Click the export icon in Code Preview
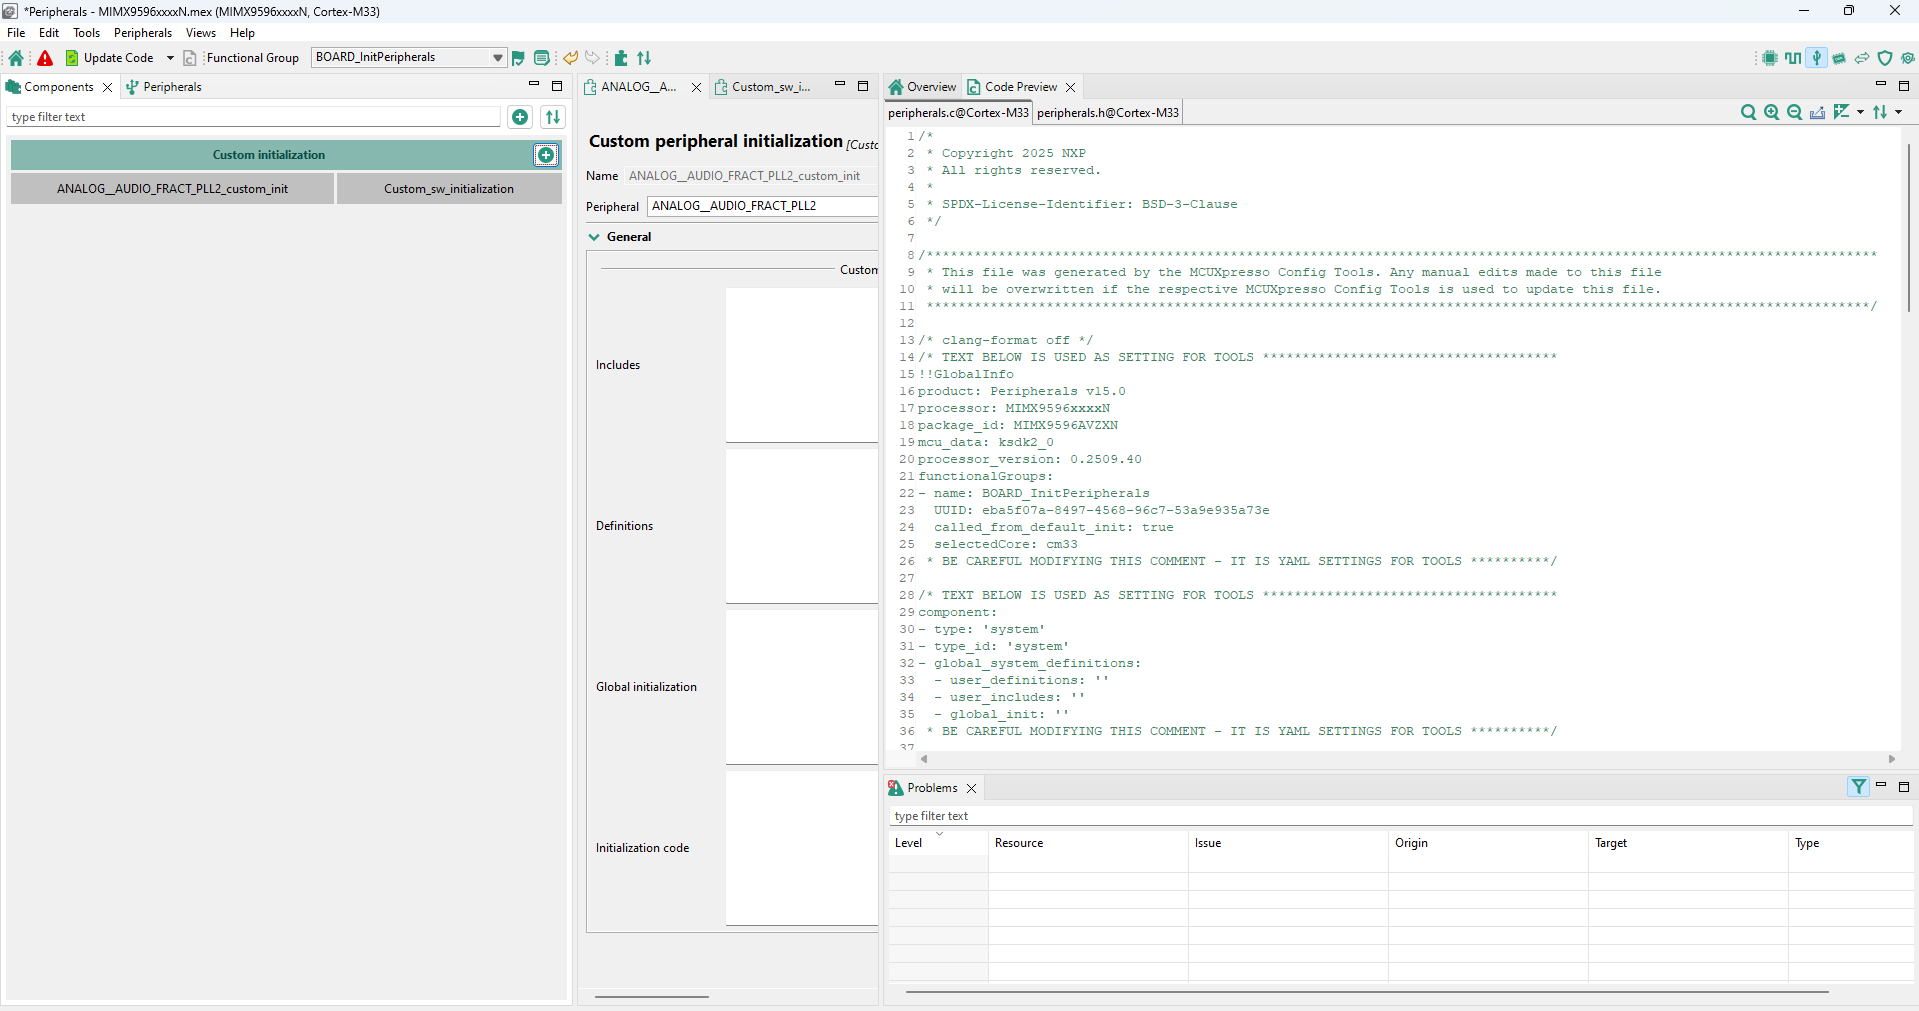 pos(1817,113)
